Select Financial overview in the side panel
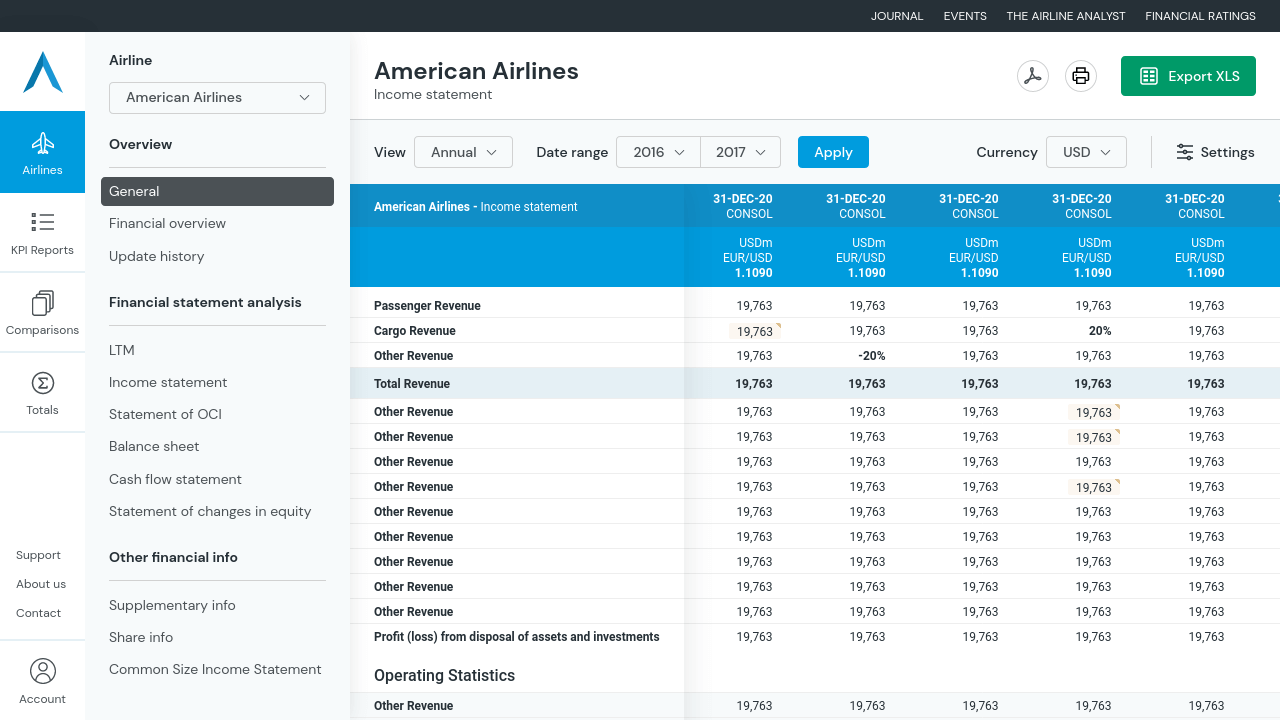This screenshot has height=720, width=1280. (x=167, y=223)
